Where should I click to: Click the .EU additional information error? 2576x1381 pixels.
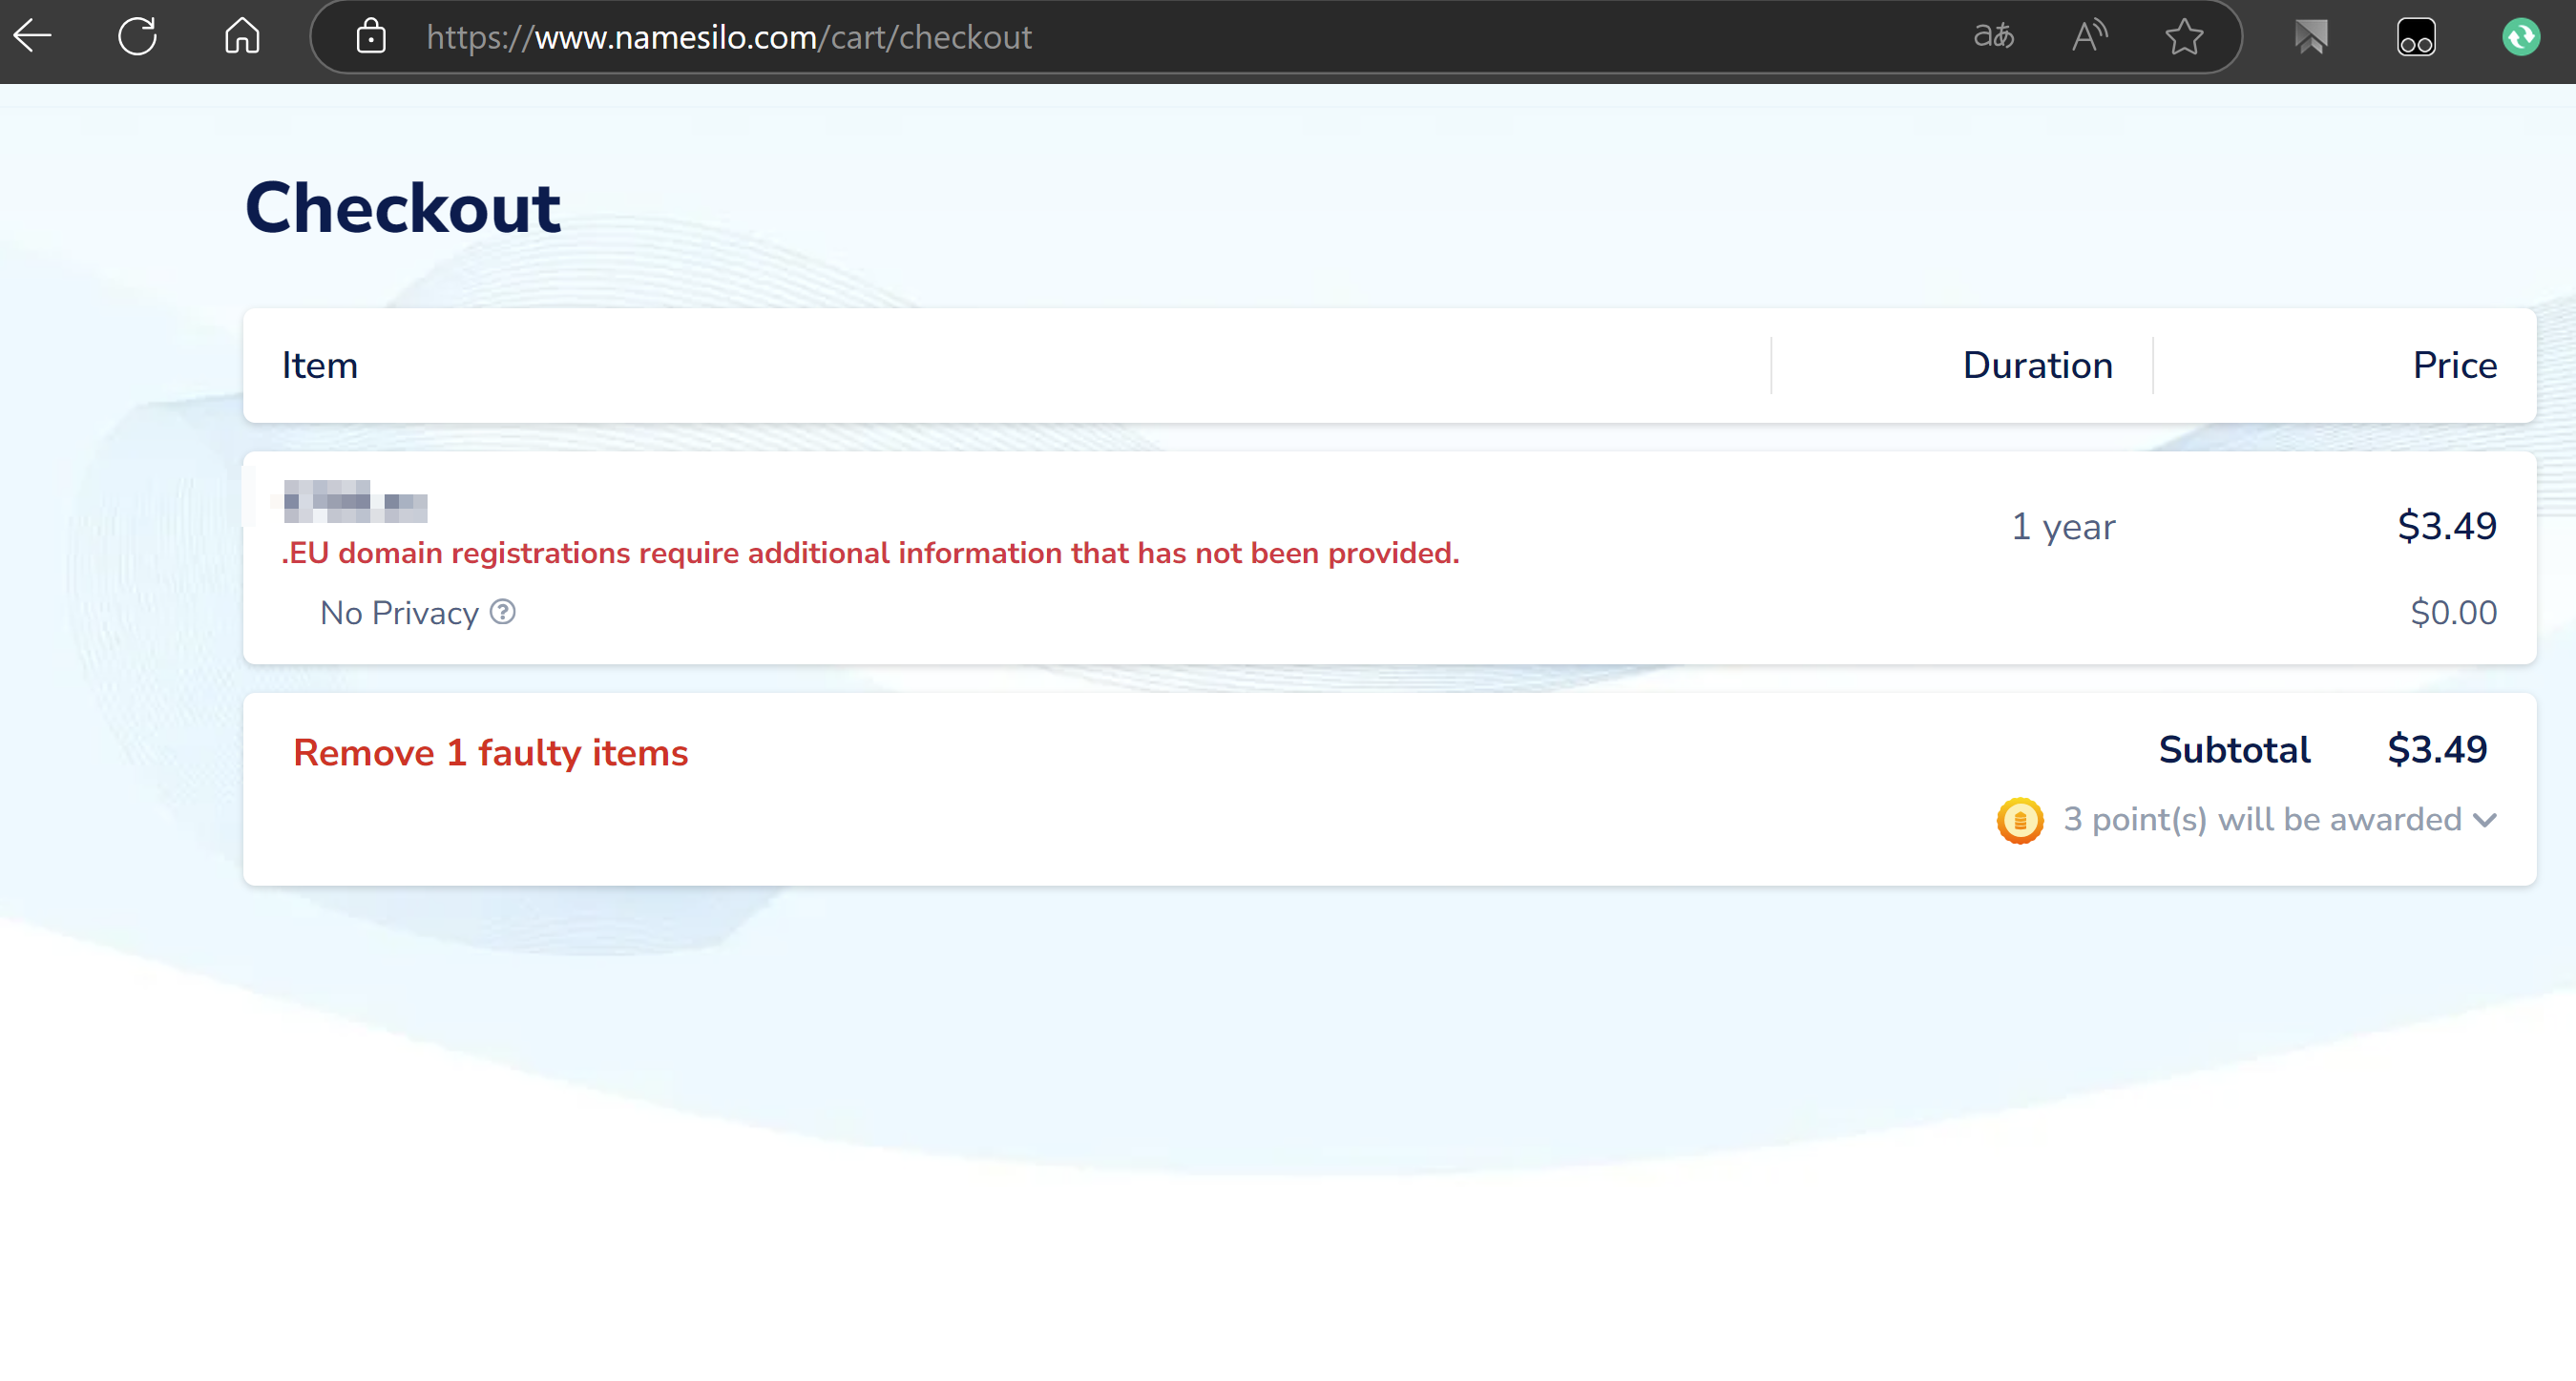(x=870, y=553)
